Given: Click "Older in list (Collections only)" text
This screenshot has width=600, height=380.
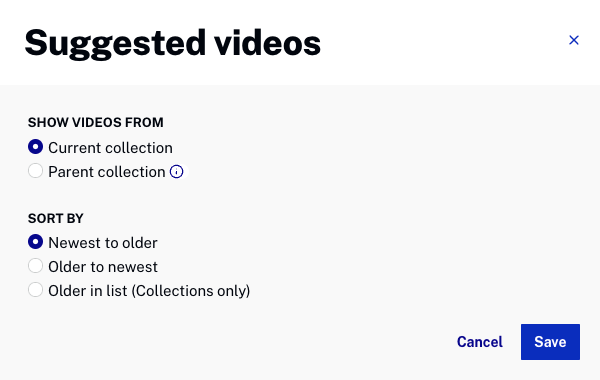Looking at the screenshot, I should click(x=149, y=291).
